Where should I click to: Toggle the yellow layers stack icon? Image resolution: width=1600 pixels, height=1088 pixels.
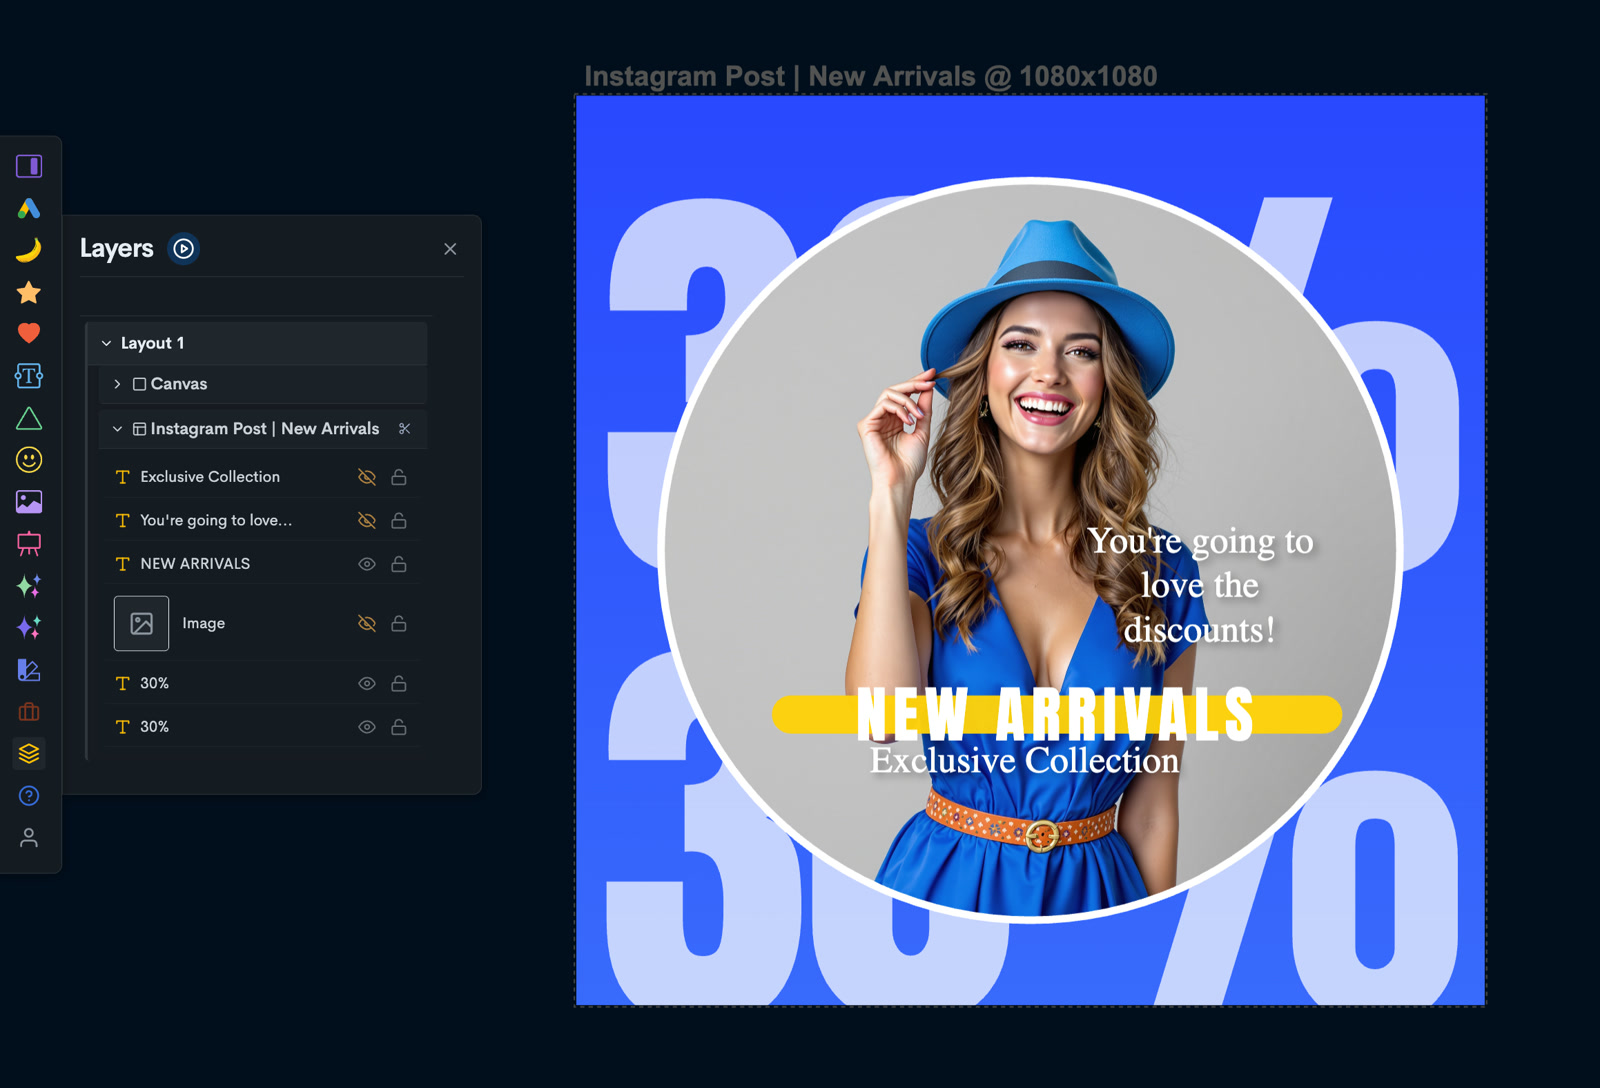pyautogui.click(x=29, y=754)
